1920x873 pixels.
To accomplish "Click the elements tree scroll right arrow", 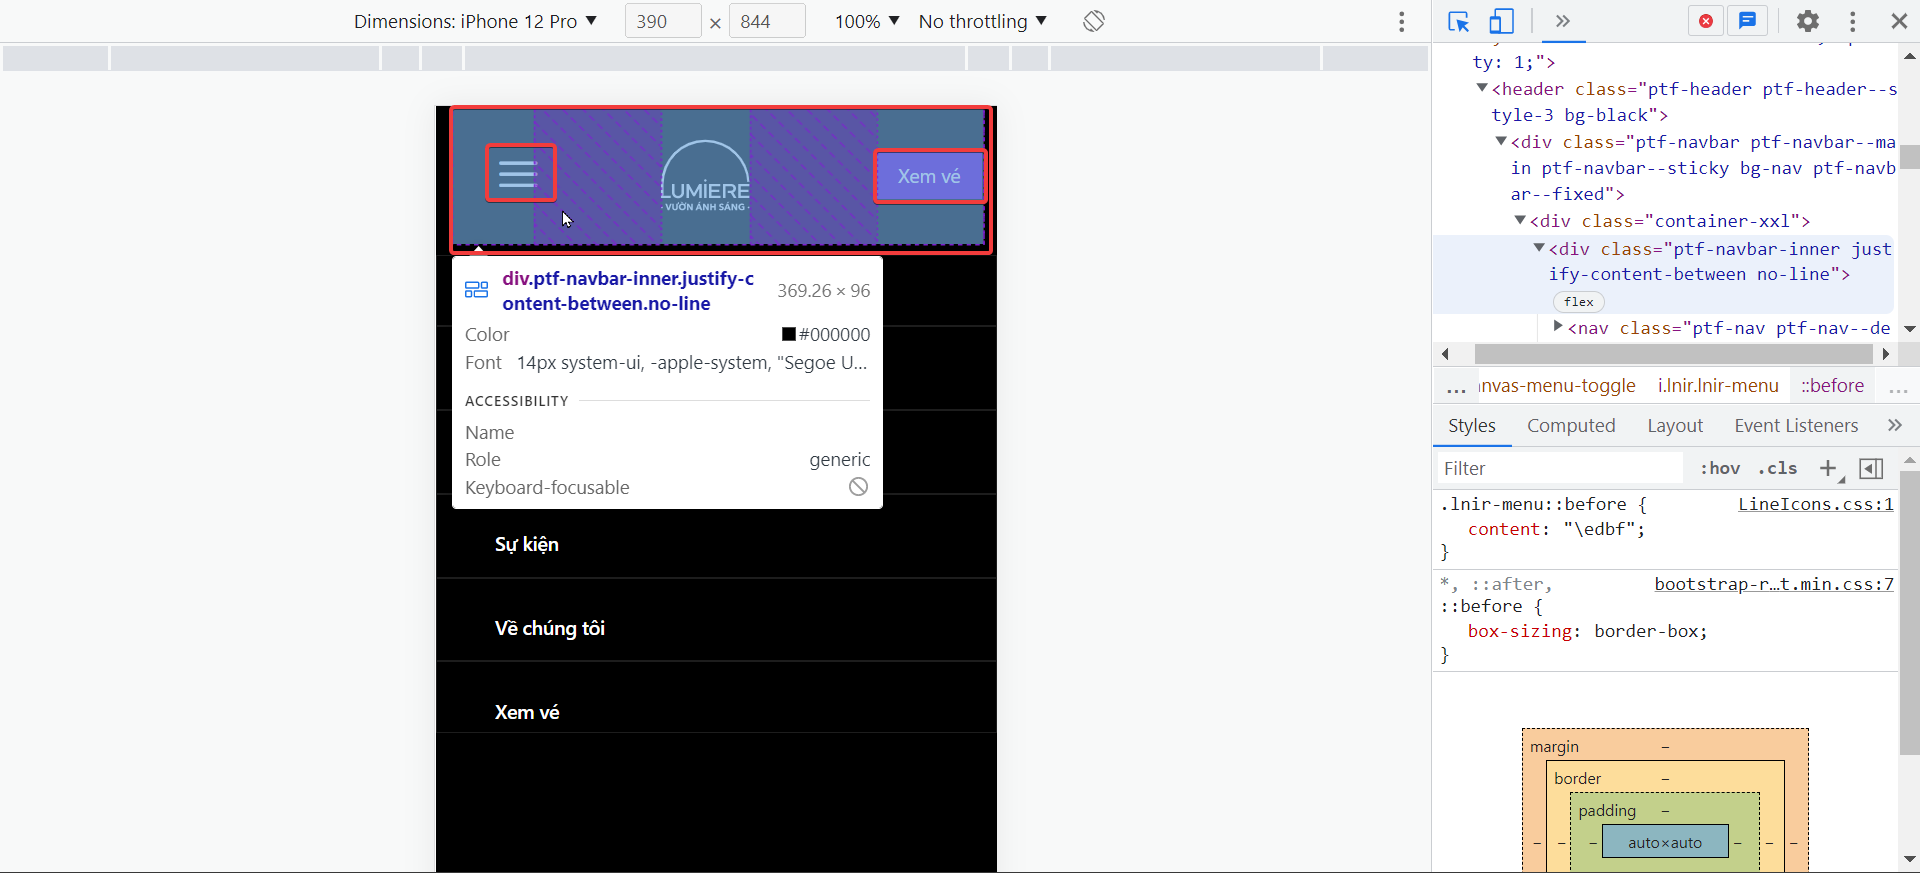I will click(x=1886, y=354).
